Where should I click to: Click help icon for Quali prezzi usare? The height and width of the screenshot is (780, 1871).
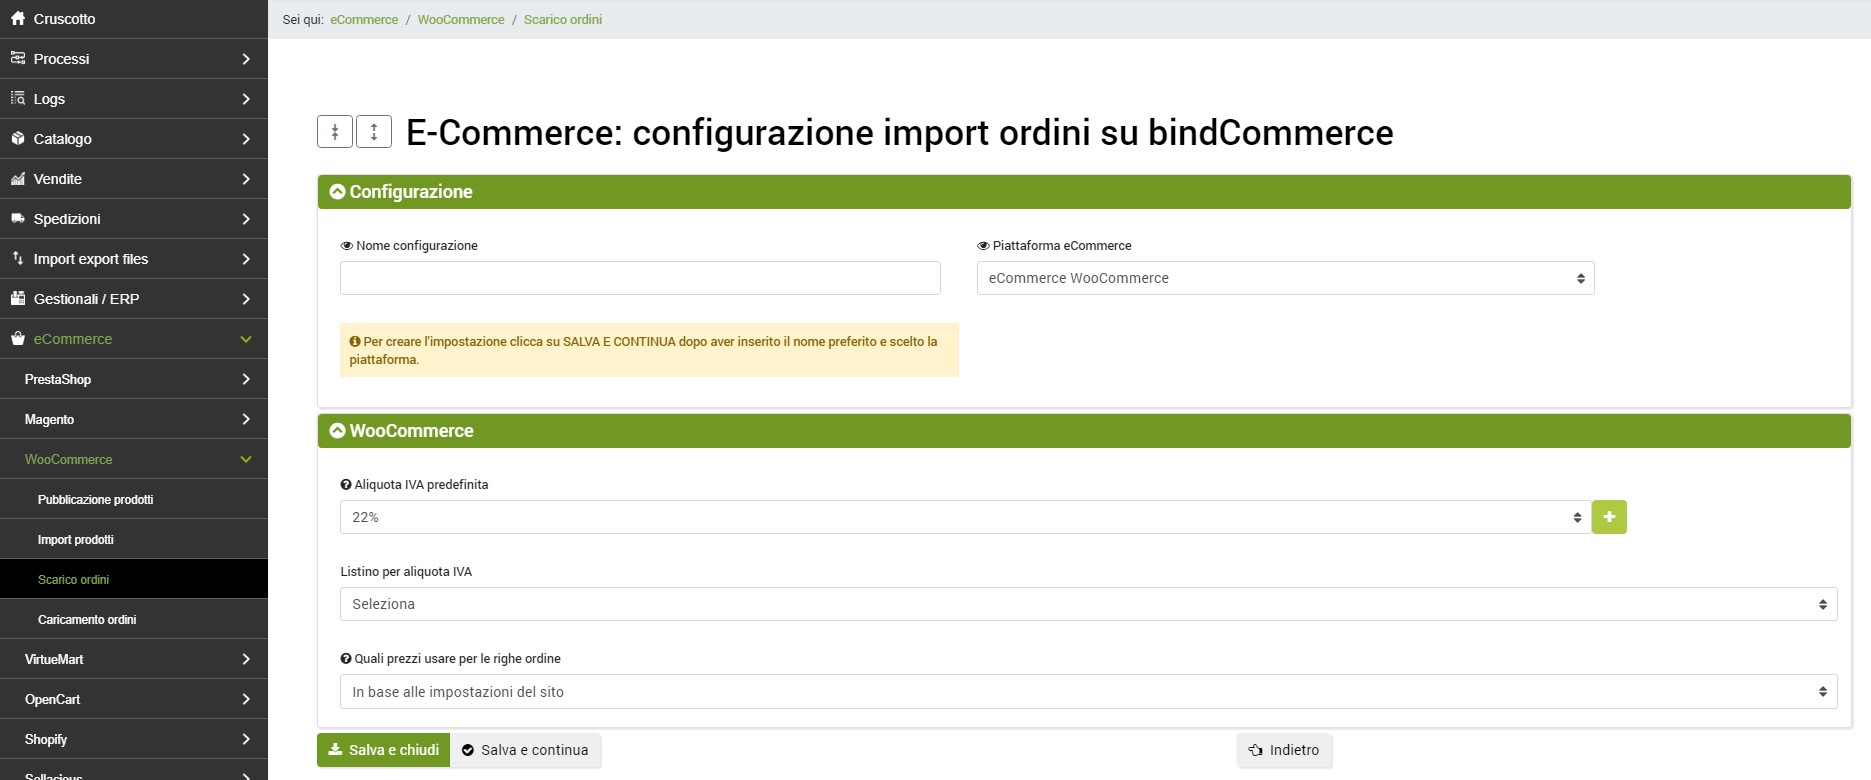pos(346,659)
